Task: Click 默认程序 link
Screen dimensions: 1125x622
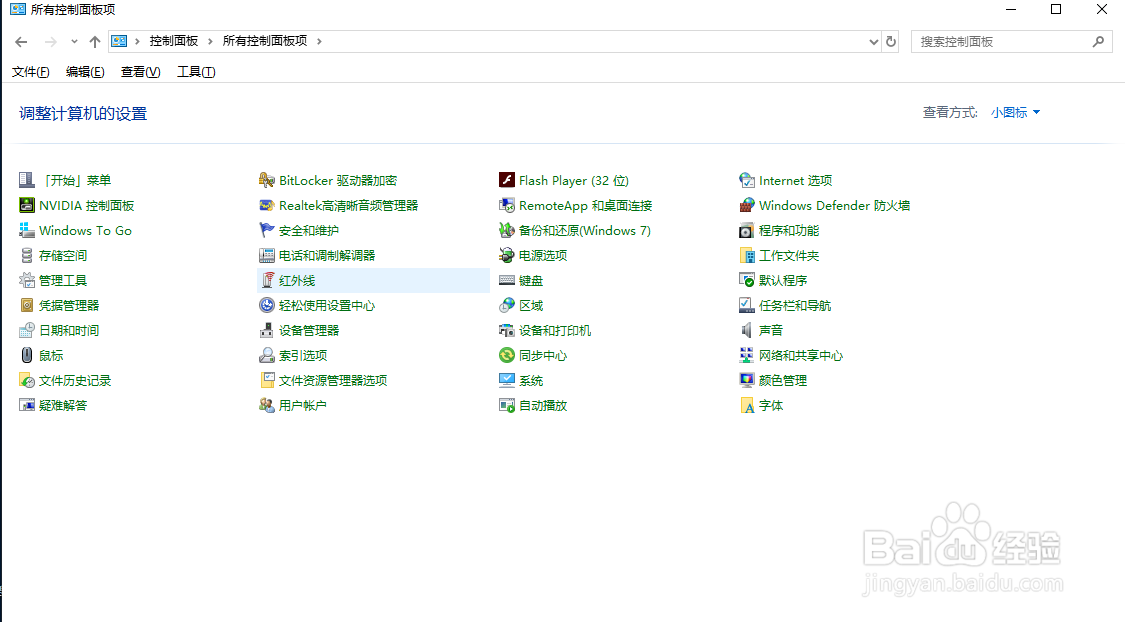Action: pyautogui.click(x=783, y=281)
